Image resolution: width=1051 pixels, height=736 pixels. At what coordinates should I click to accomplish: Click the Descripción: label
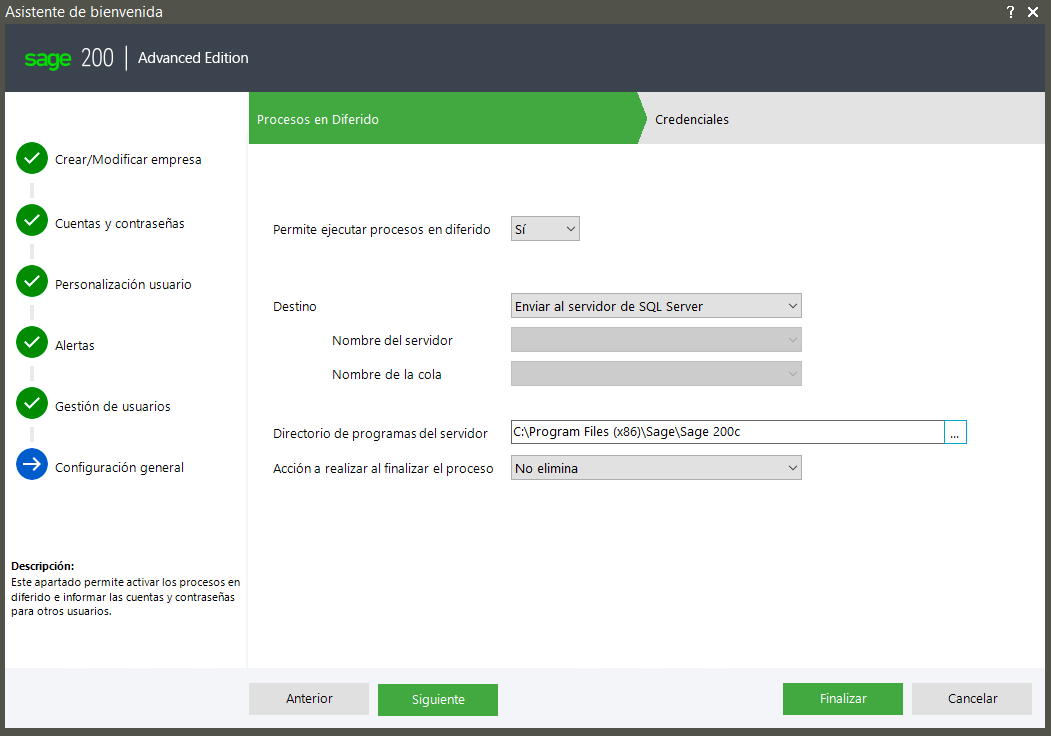[x=42, y=566]
